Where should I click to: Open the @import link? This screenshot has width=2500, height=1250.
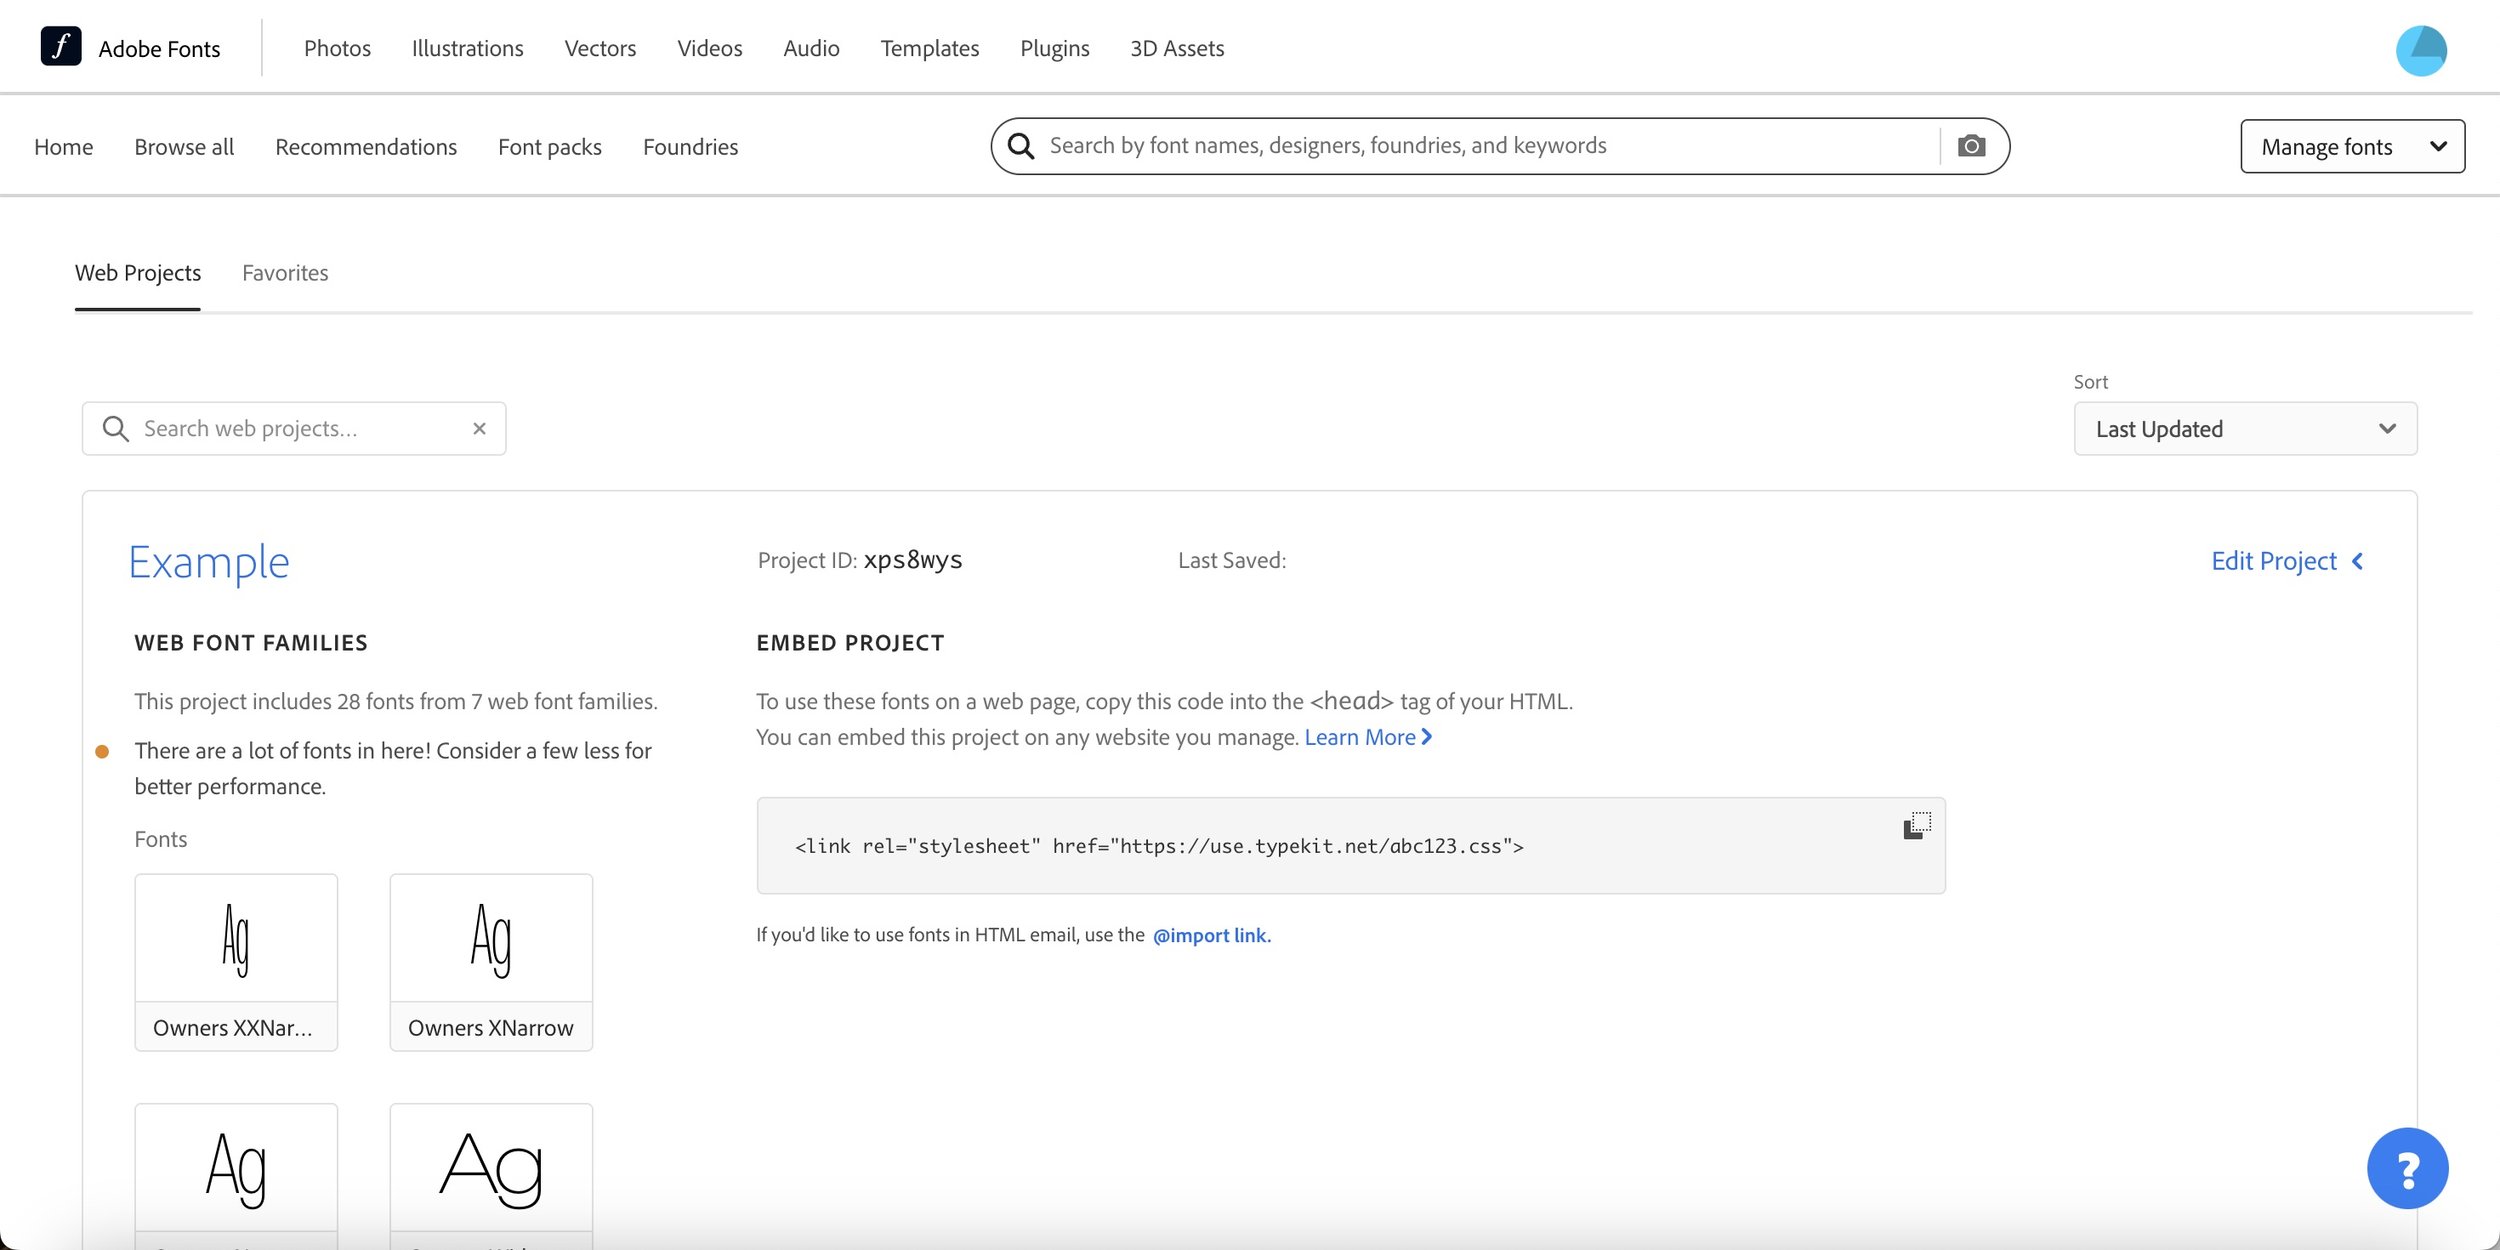click(x=1211, y=935)
